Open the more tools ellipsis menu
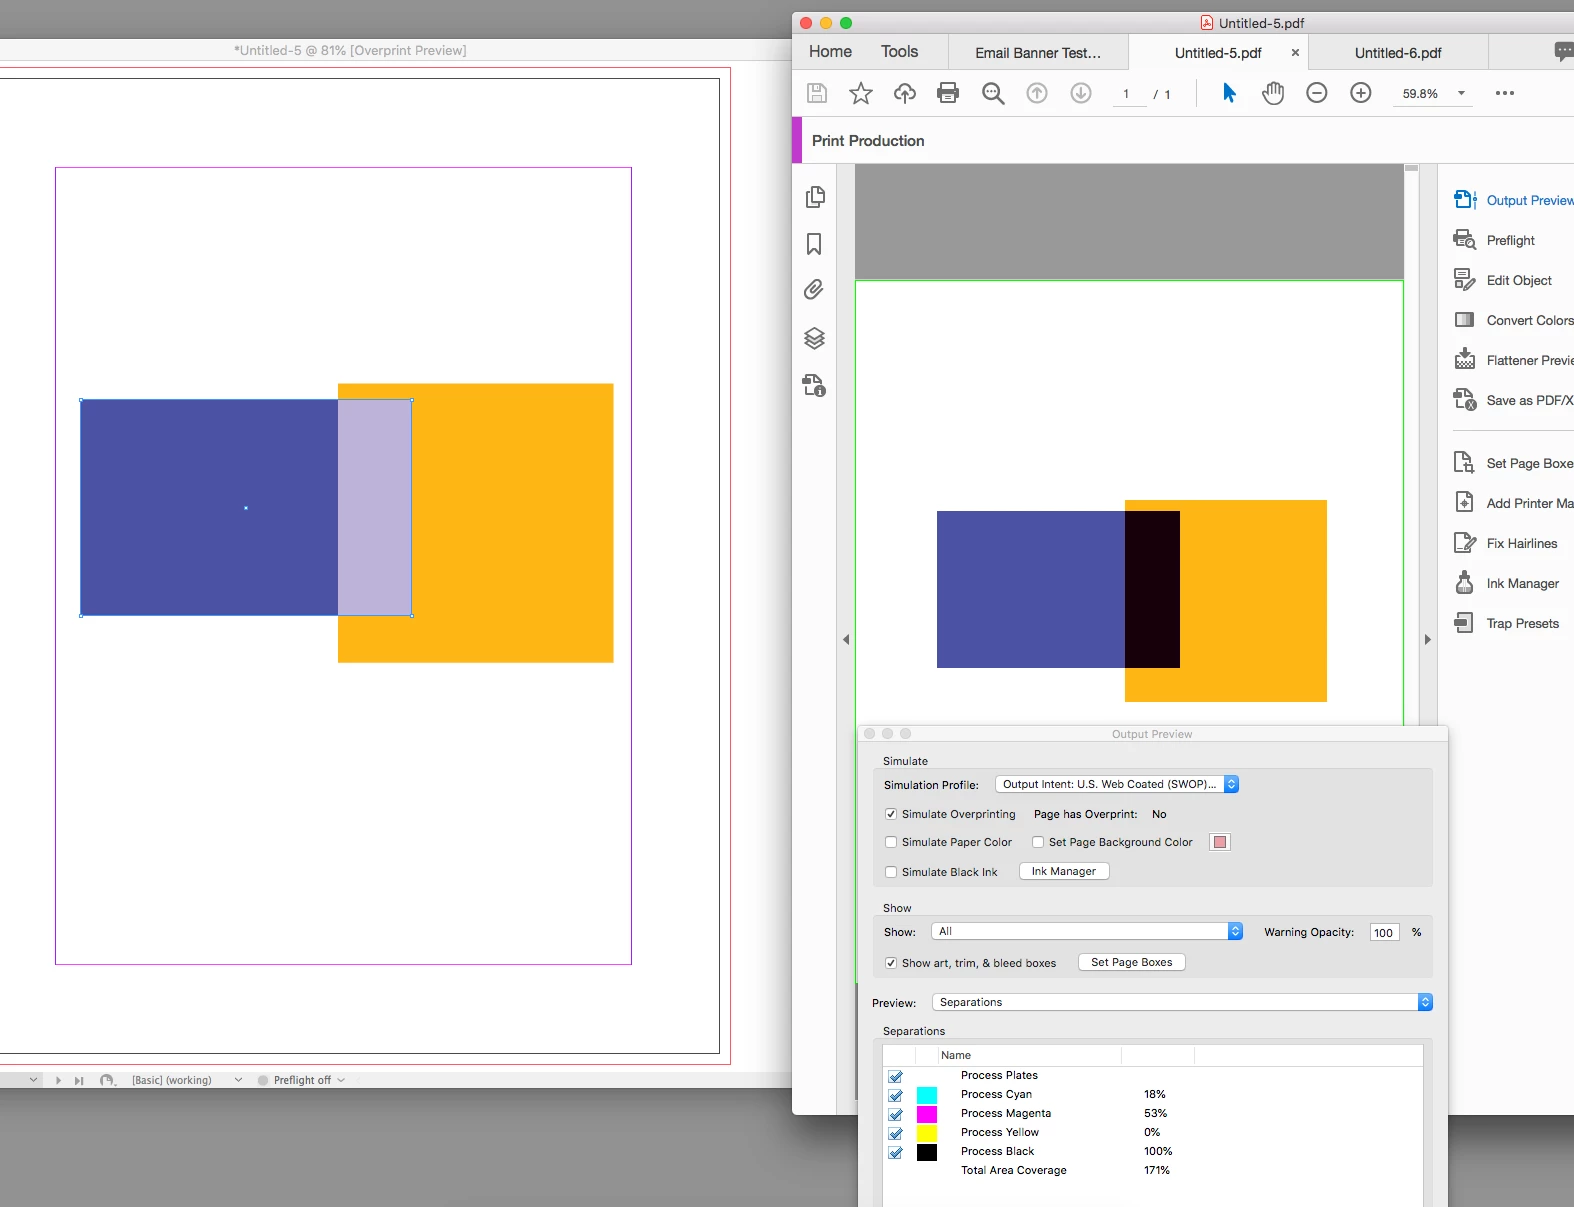 [x=1505, y=93]
